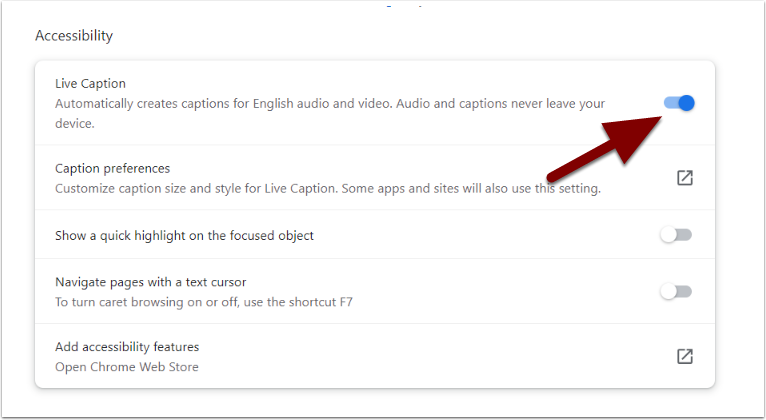Click 'Show a quick highlight on the focused object' label
Image resolution: width=766 pixels, height=420 pixels.
pos(184,235)
